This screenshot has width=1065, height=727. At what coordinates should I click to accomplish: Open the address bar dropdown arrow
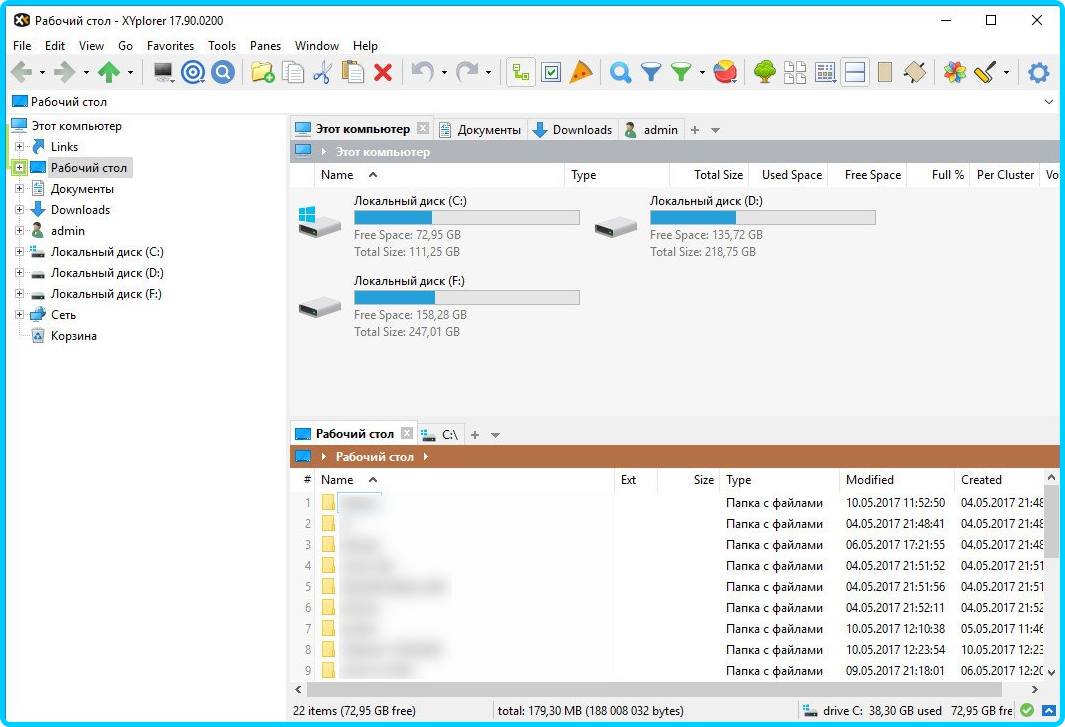1049,102
